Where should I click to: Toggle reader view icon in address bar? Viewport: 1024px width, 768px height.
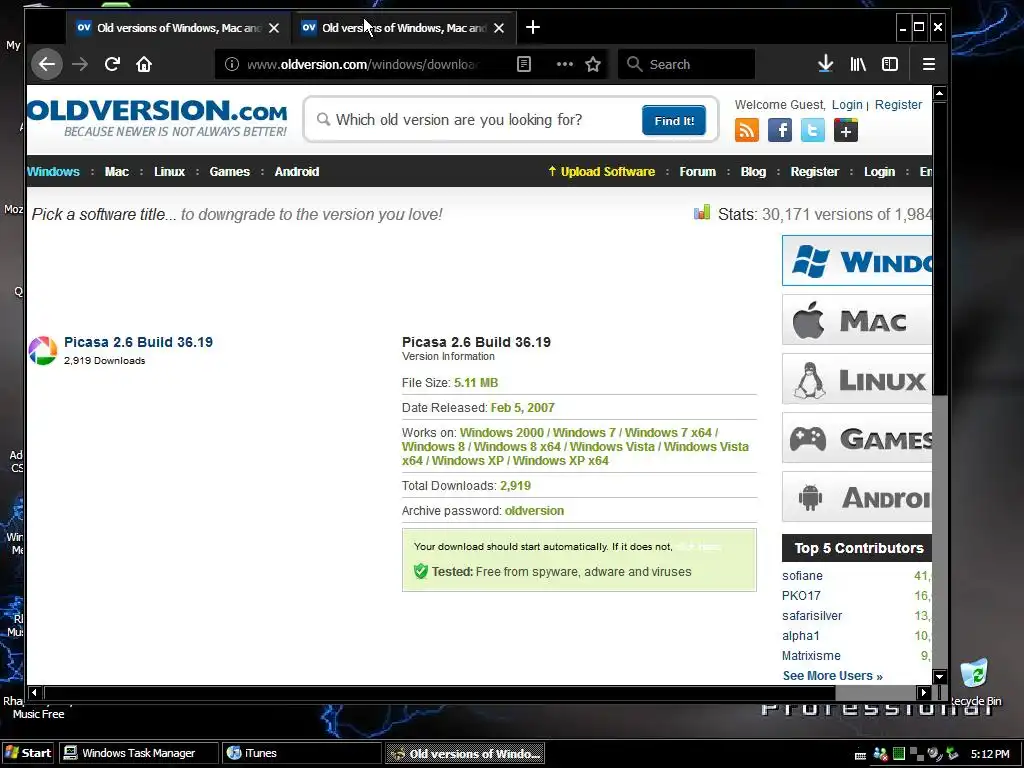(x=524, y=64)
